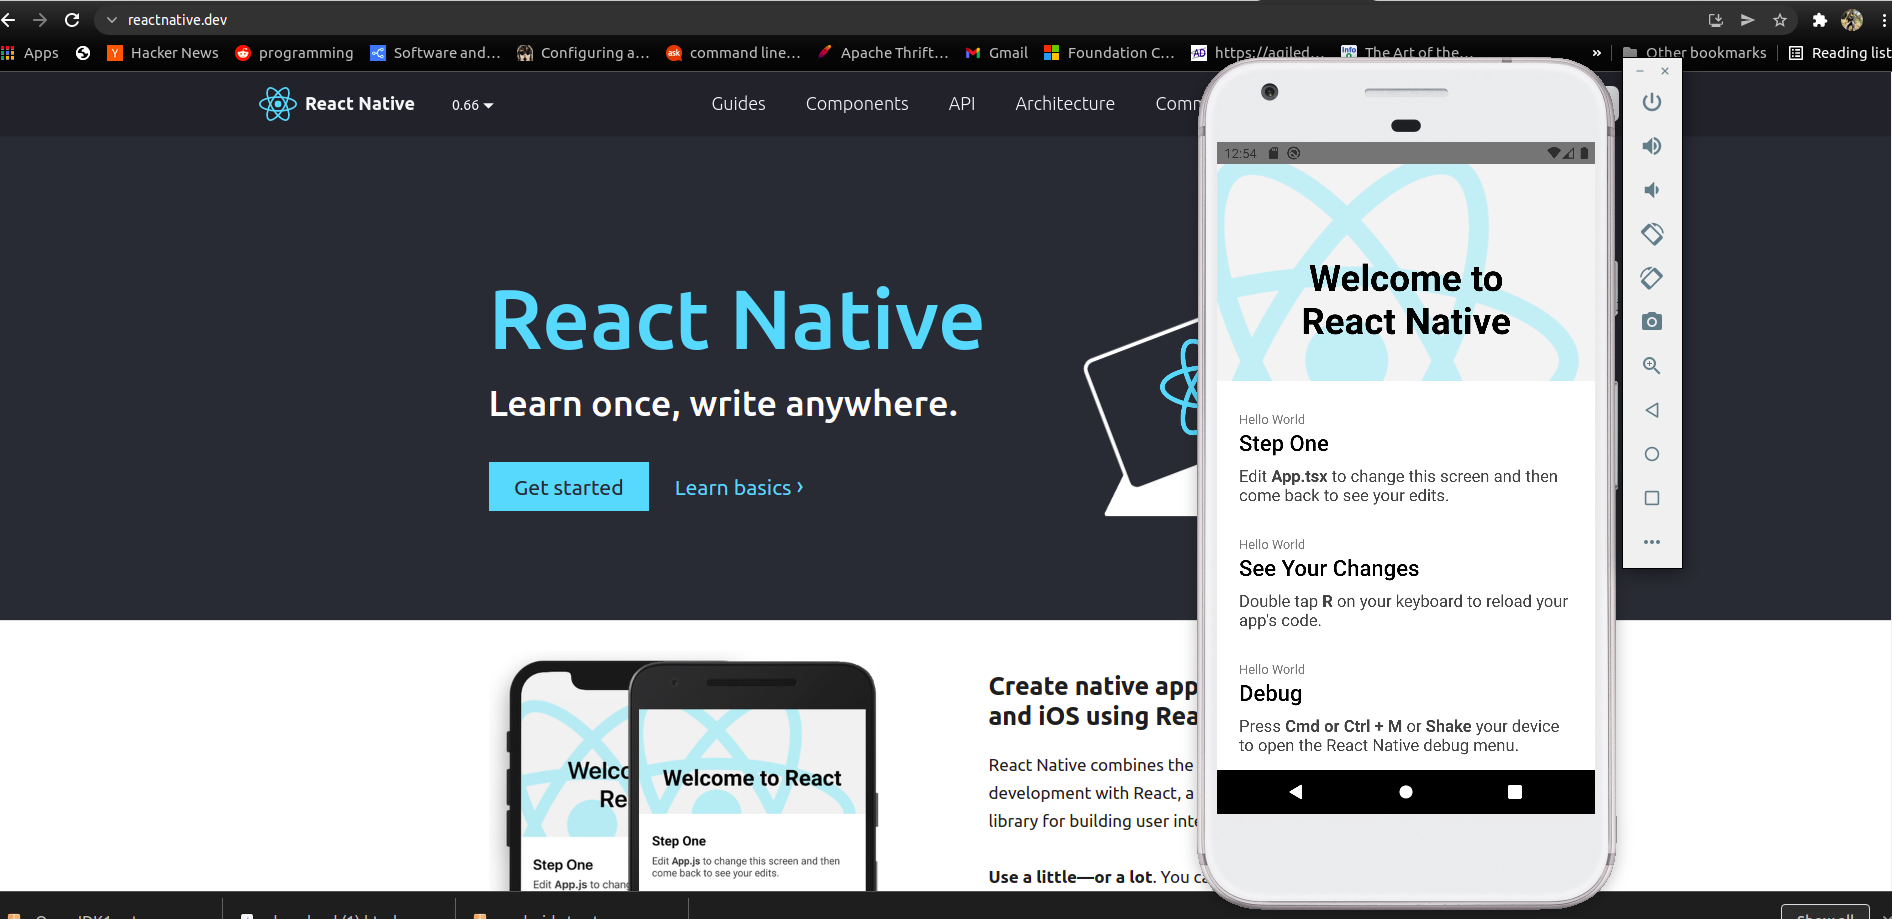The image size is (1892, 919).
Task: Open the Hacker News bookmark
Action: (163, 53)
